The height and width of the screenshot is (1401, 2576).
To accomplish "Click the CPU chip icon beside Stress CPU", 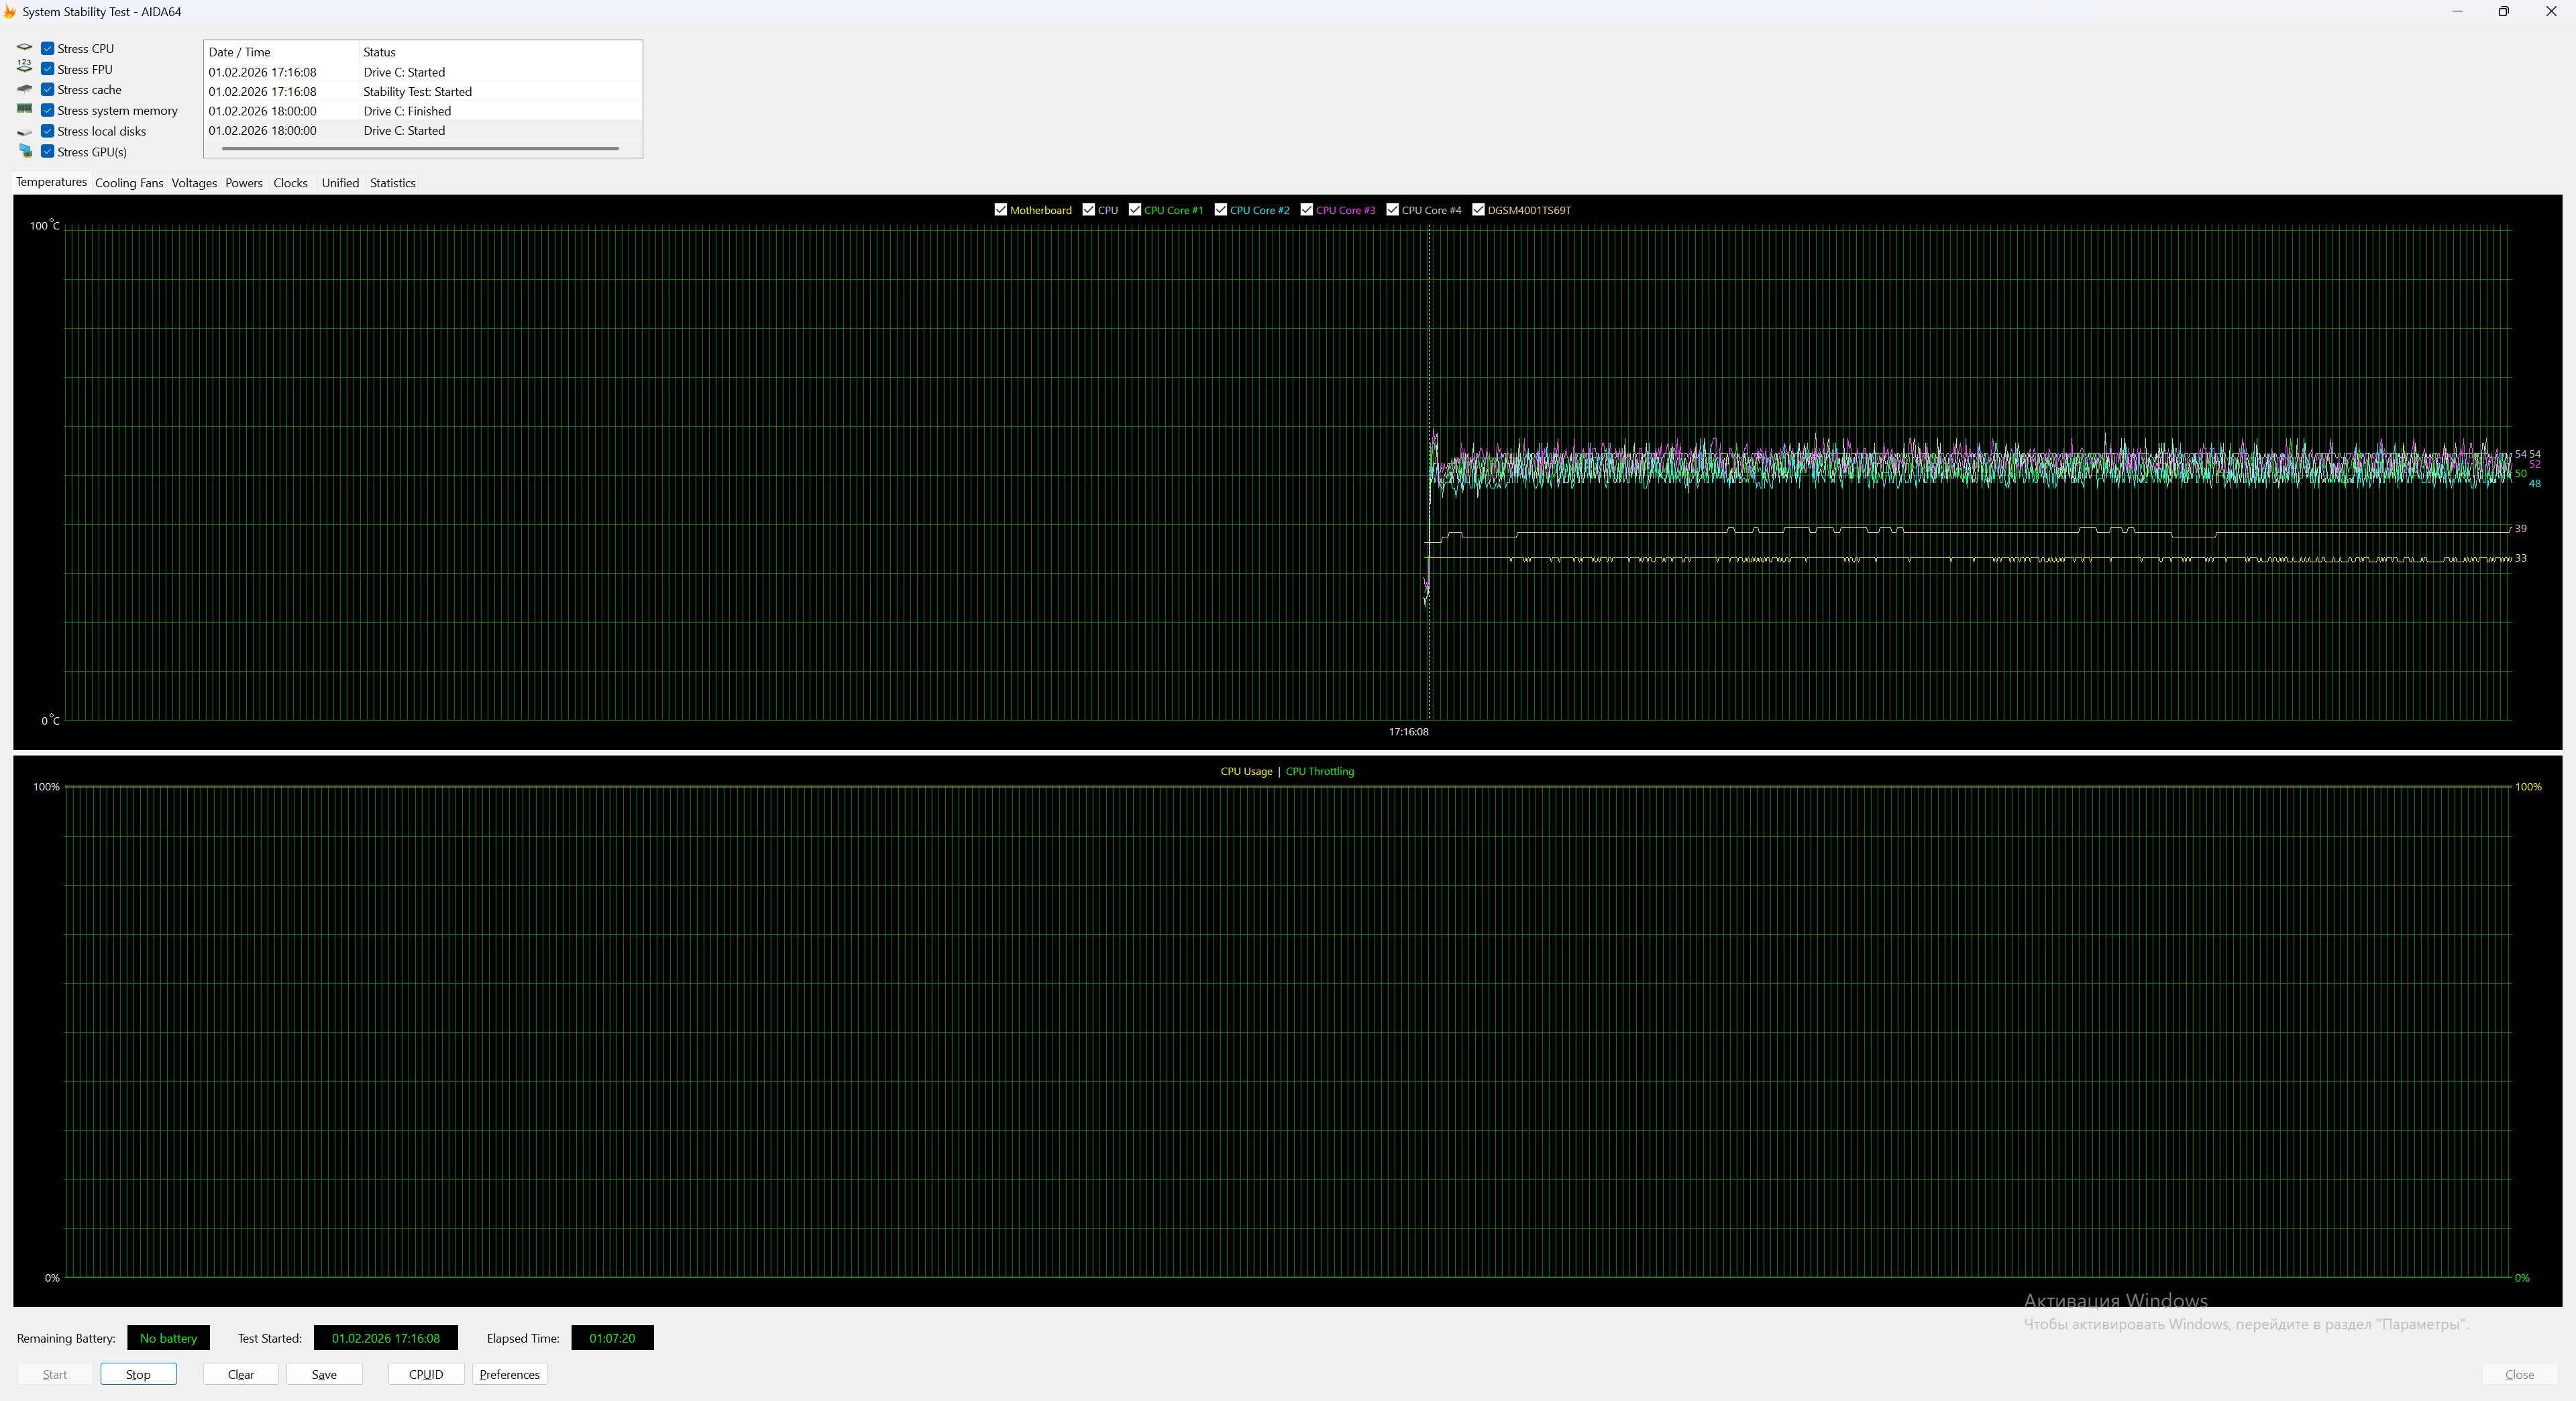I will pos(25,48).
